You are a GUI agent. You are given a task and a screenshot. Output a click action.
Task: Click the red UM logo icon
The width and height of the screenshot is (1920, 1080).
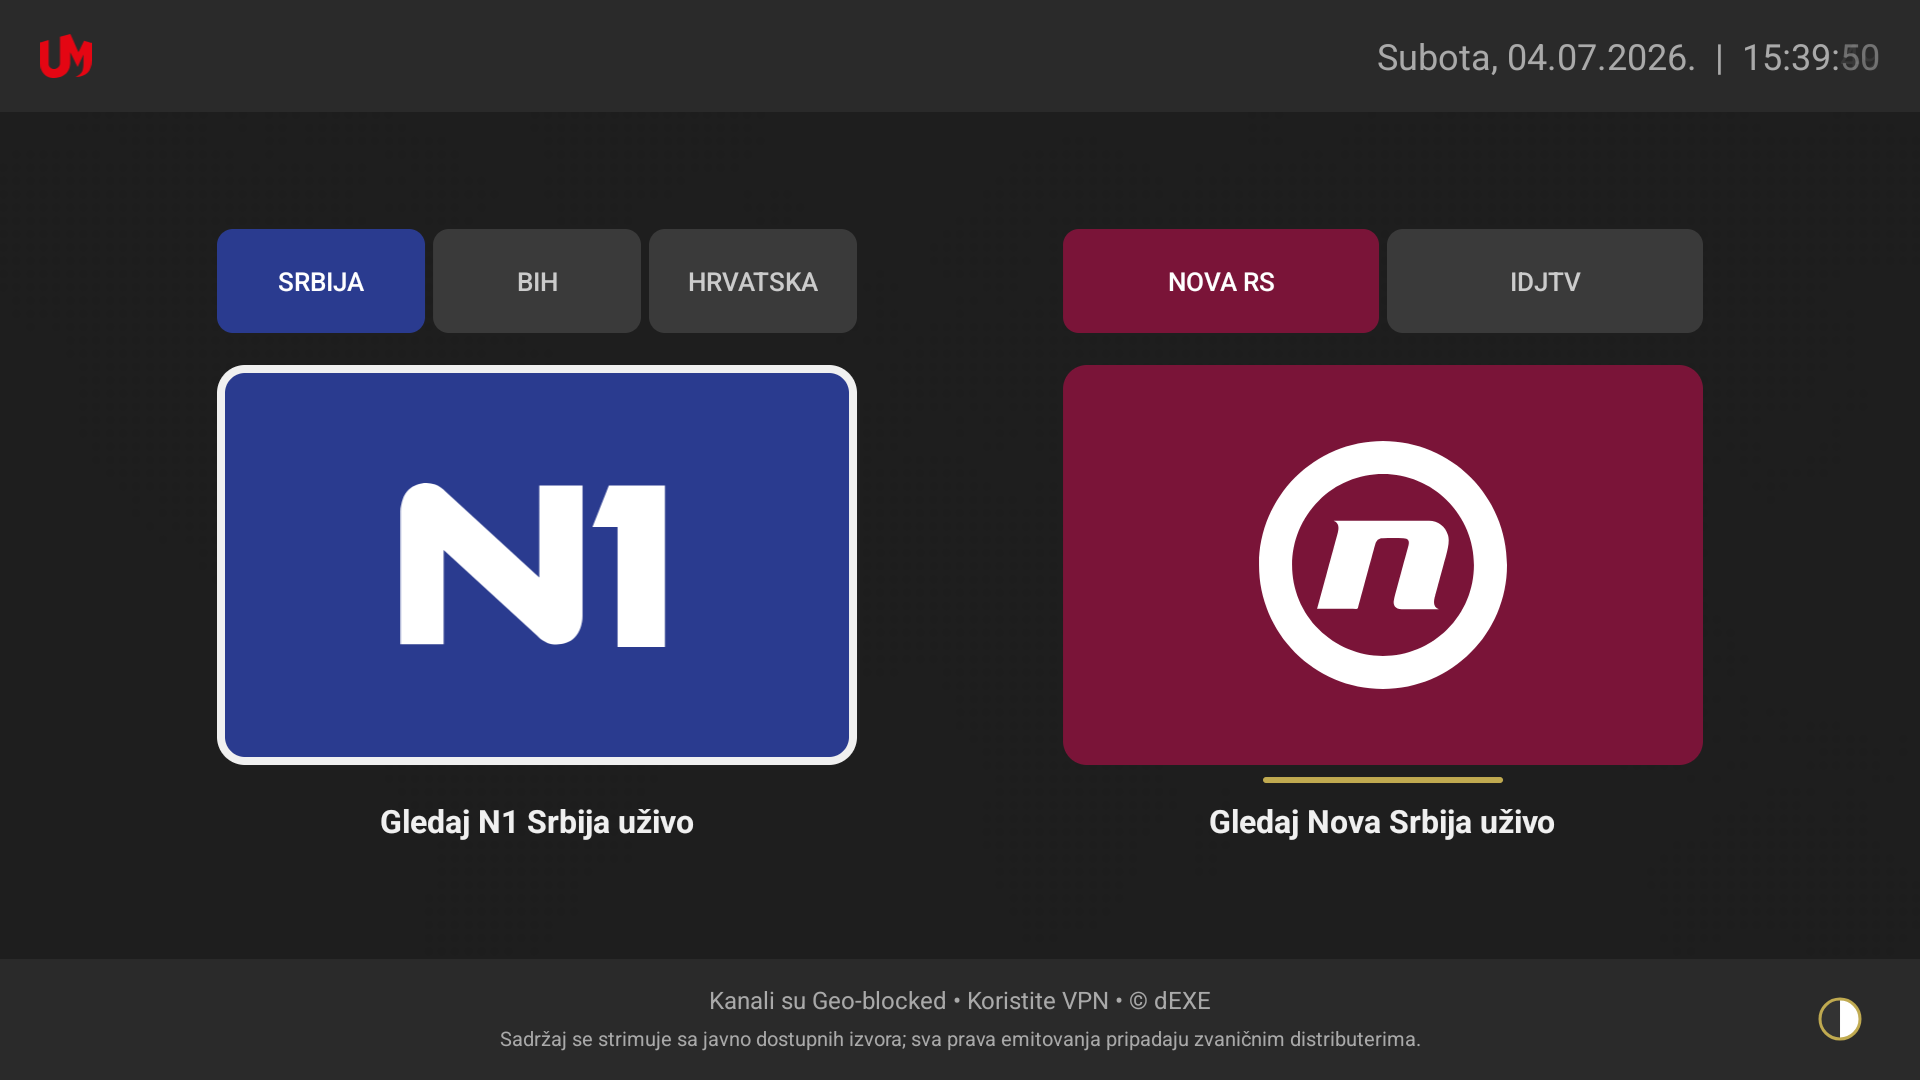point(66,56)
